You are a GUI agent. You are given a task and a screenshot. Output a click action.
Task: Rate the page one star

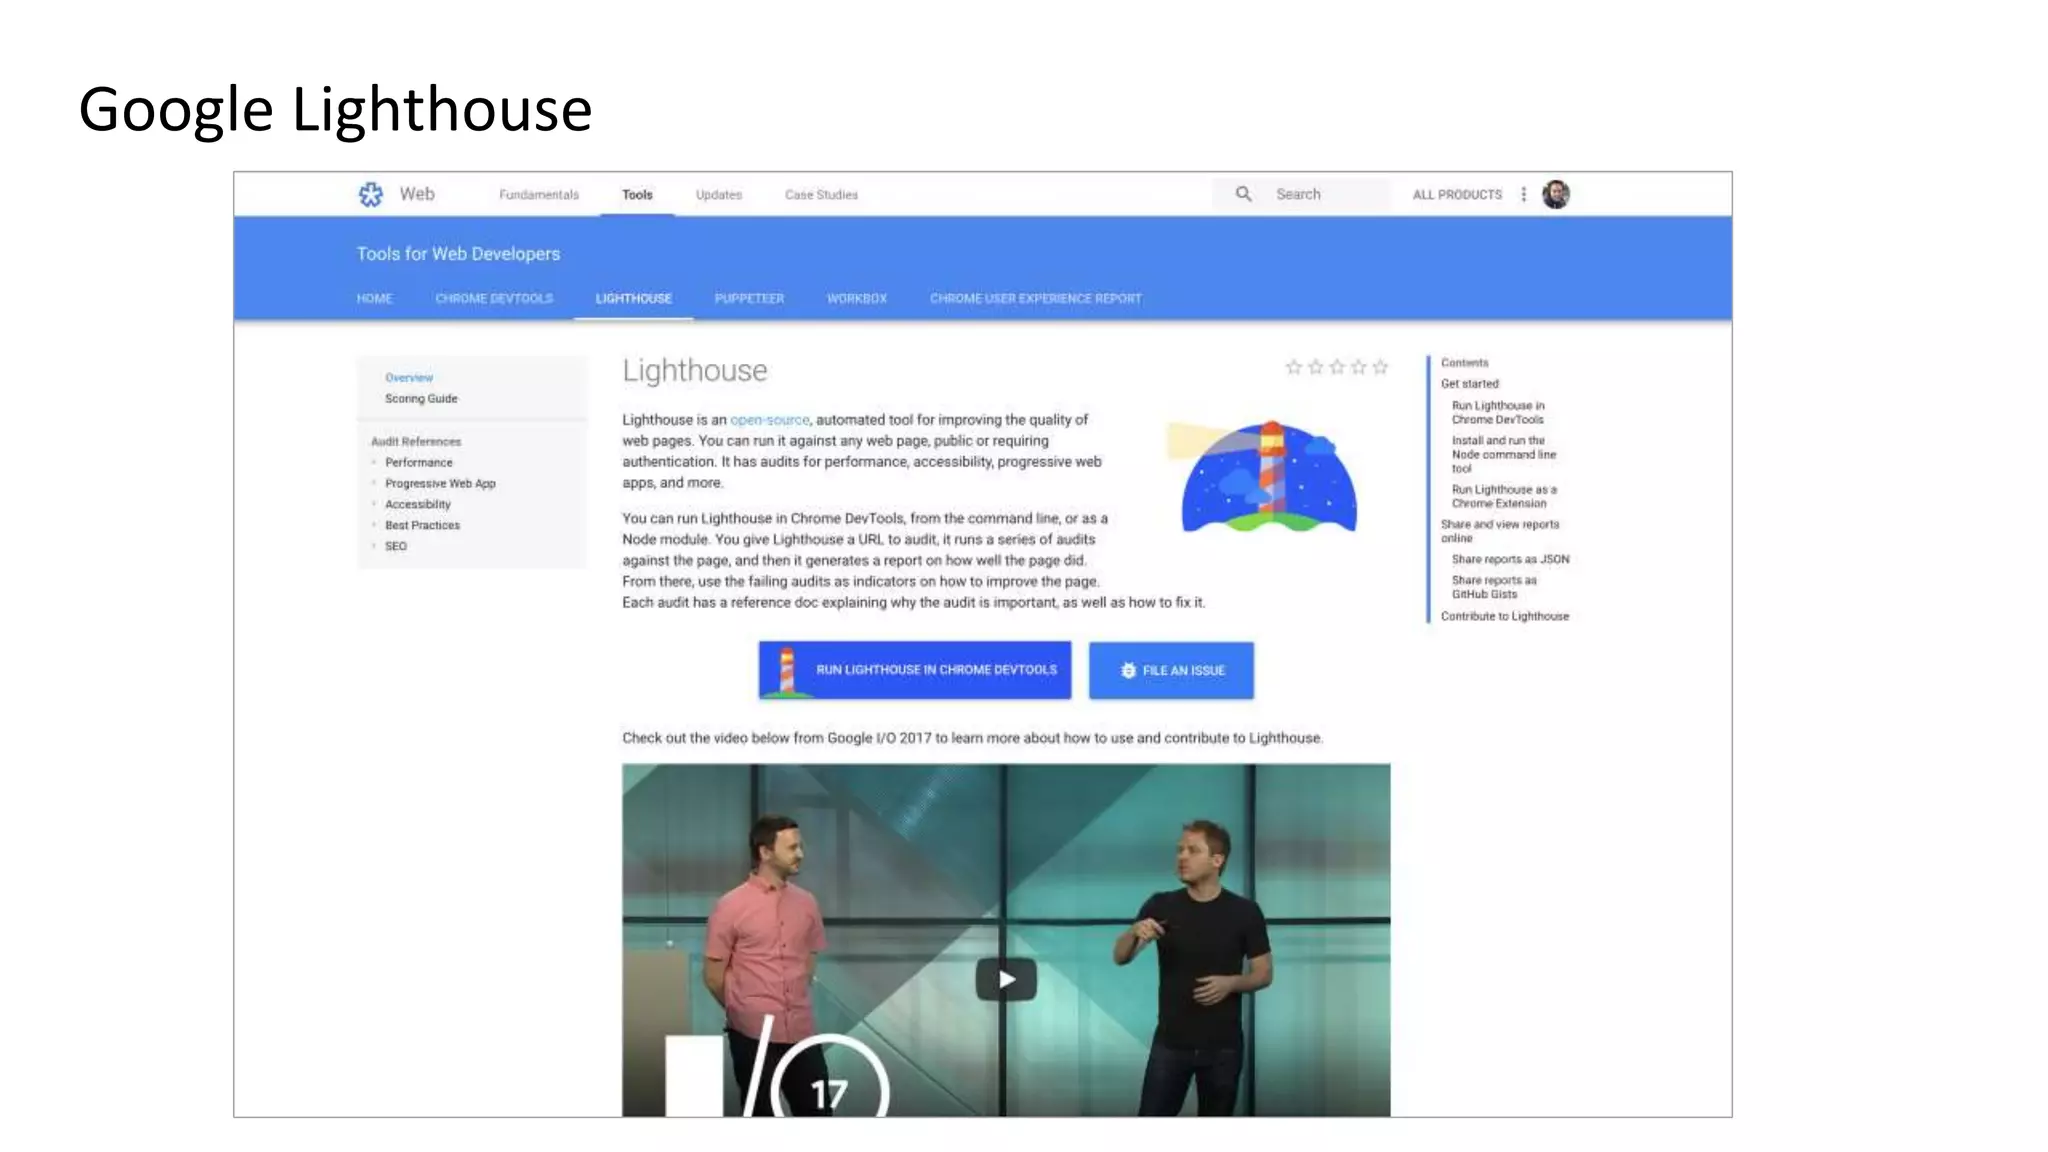(x=1293, y=367)
